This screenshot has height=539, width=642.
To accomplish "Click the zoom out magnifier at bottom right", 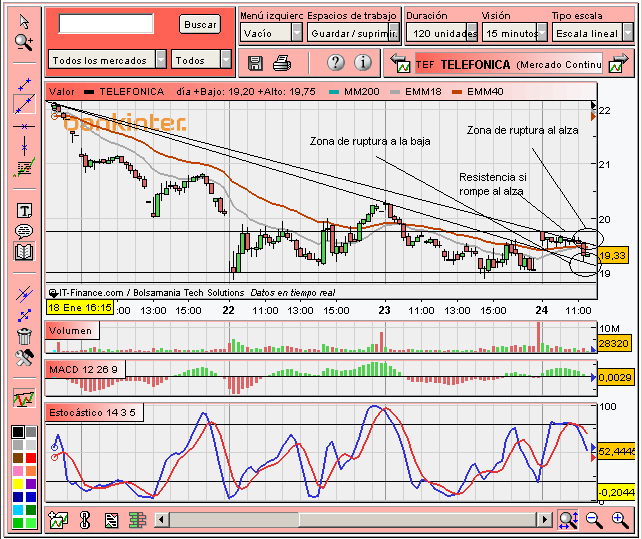I will [x=594, y=520].
